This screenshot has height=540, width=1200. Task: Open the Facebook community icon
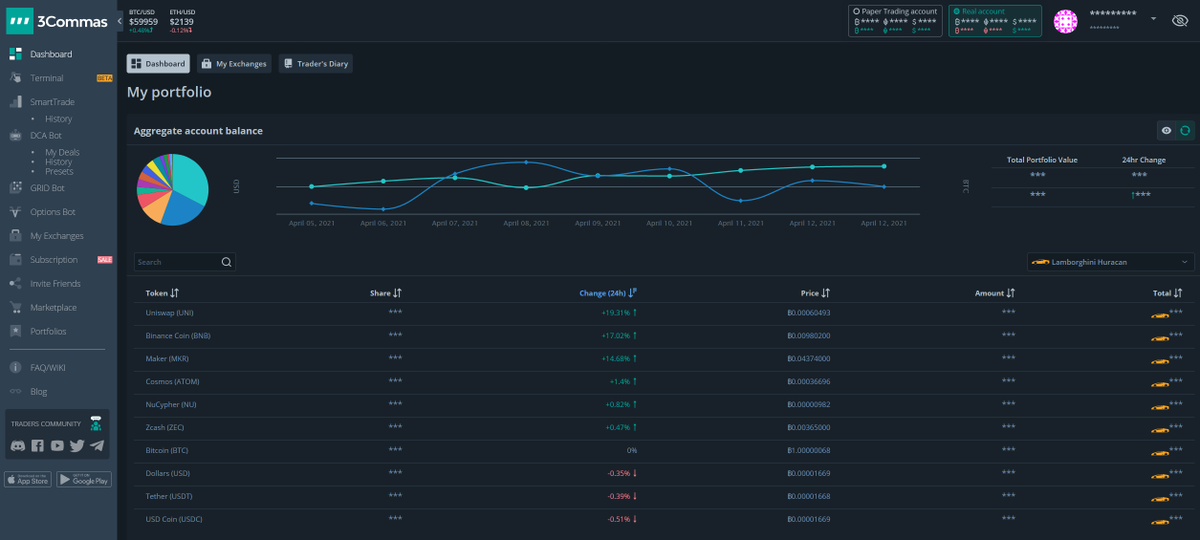[x=37, y=446]
